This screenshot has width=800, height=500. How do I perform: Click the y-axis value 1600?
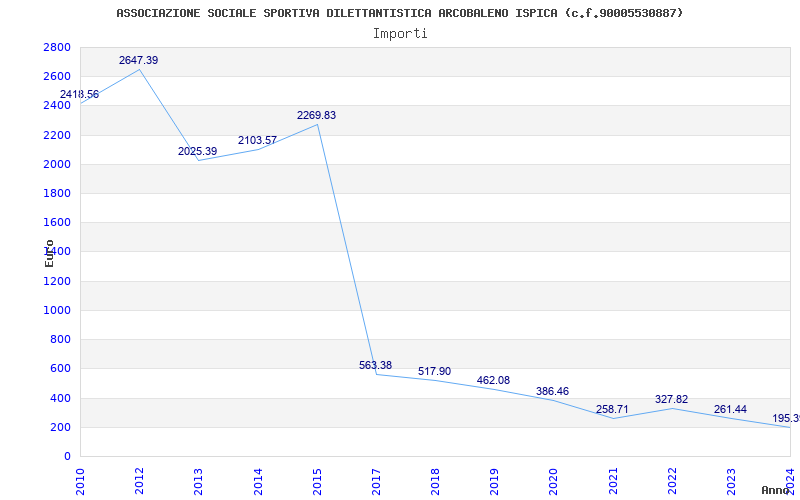click(x=57, y=222)
